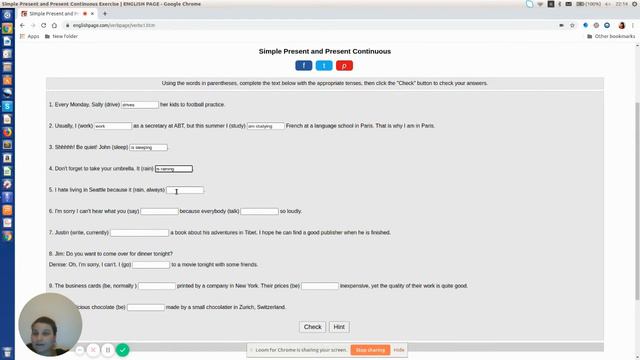Viewport: 640px width, 360px height.
Task: Open the New folder bookmark
Action: pyautogui.click(x=61, y=36)
